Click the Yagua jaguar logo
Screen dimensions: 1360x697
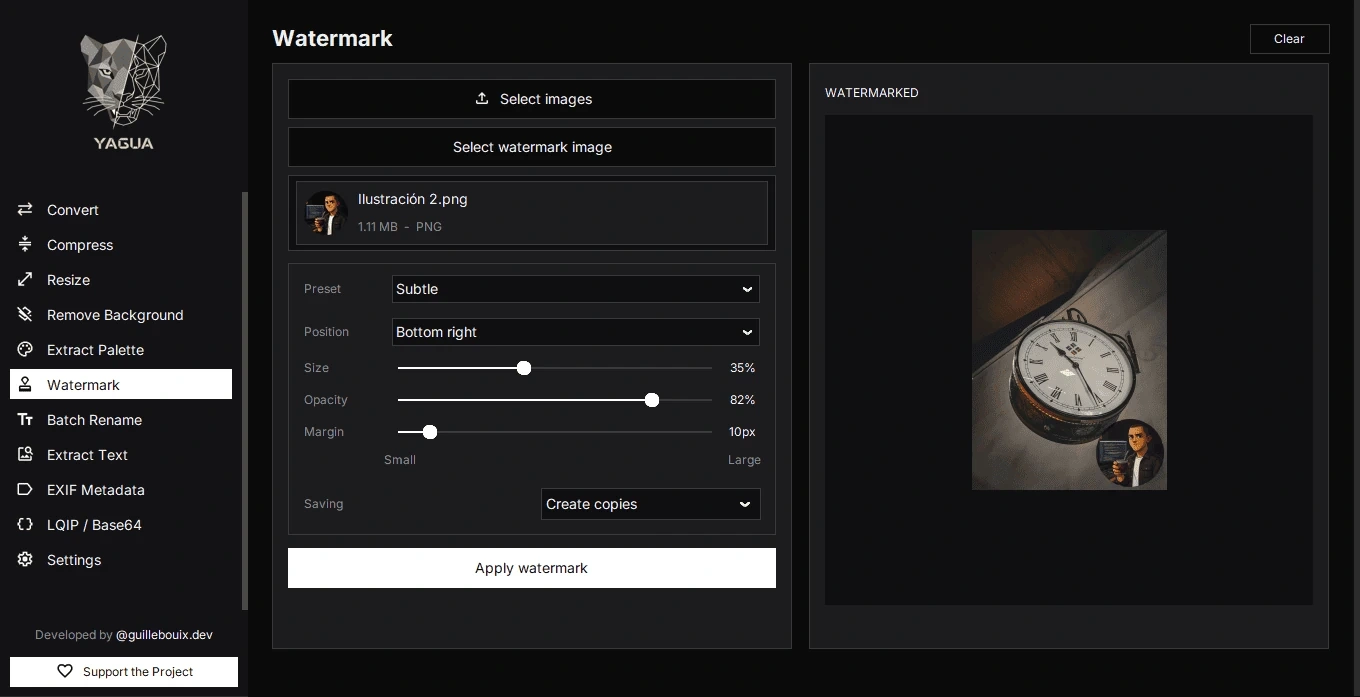(123, 92)
